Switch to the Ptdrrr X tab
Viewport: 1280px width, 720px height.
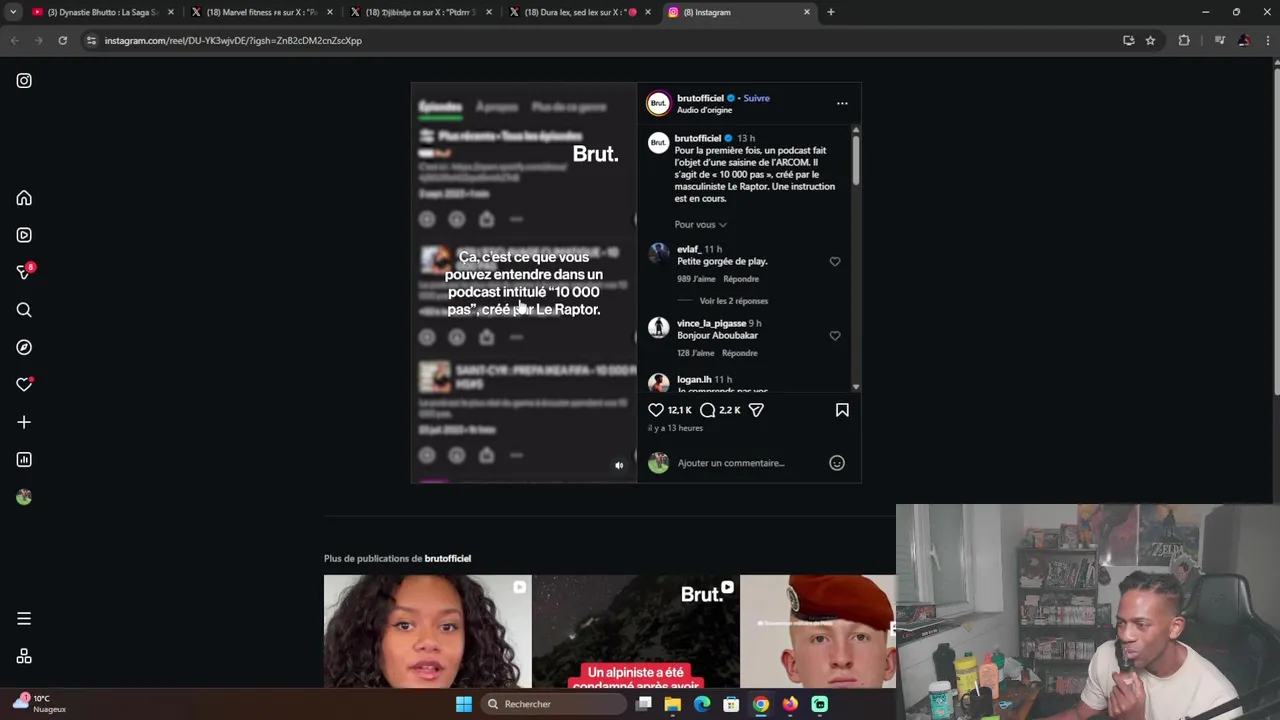421,12
